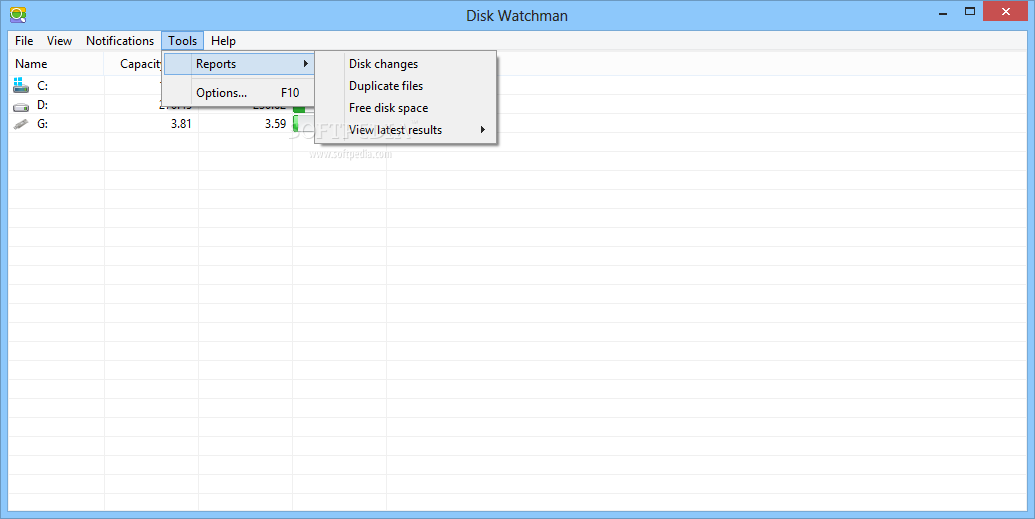The image size is (1035, 519).
Task: Select the D: hard drive icon
Action: pos(21,106)
